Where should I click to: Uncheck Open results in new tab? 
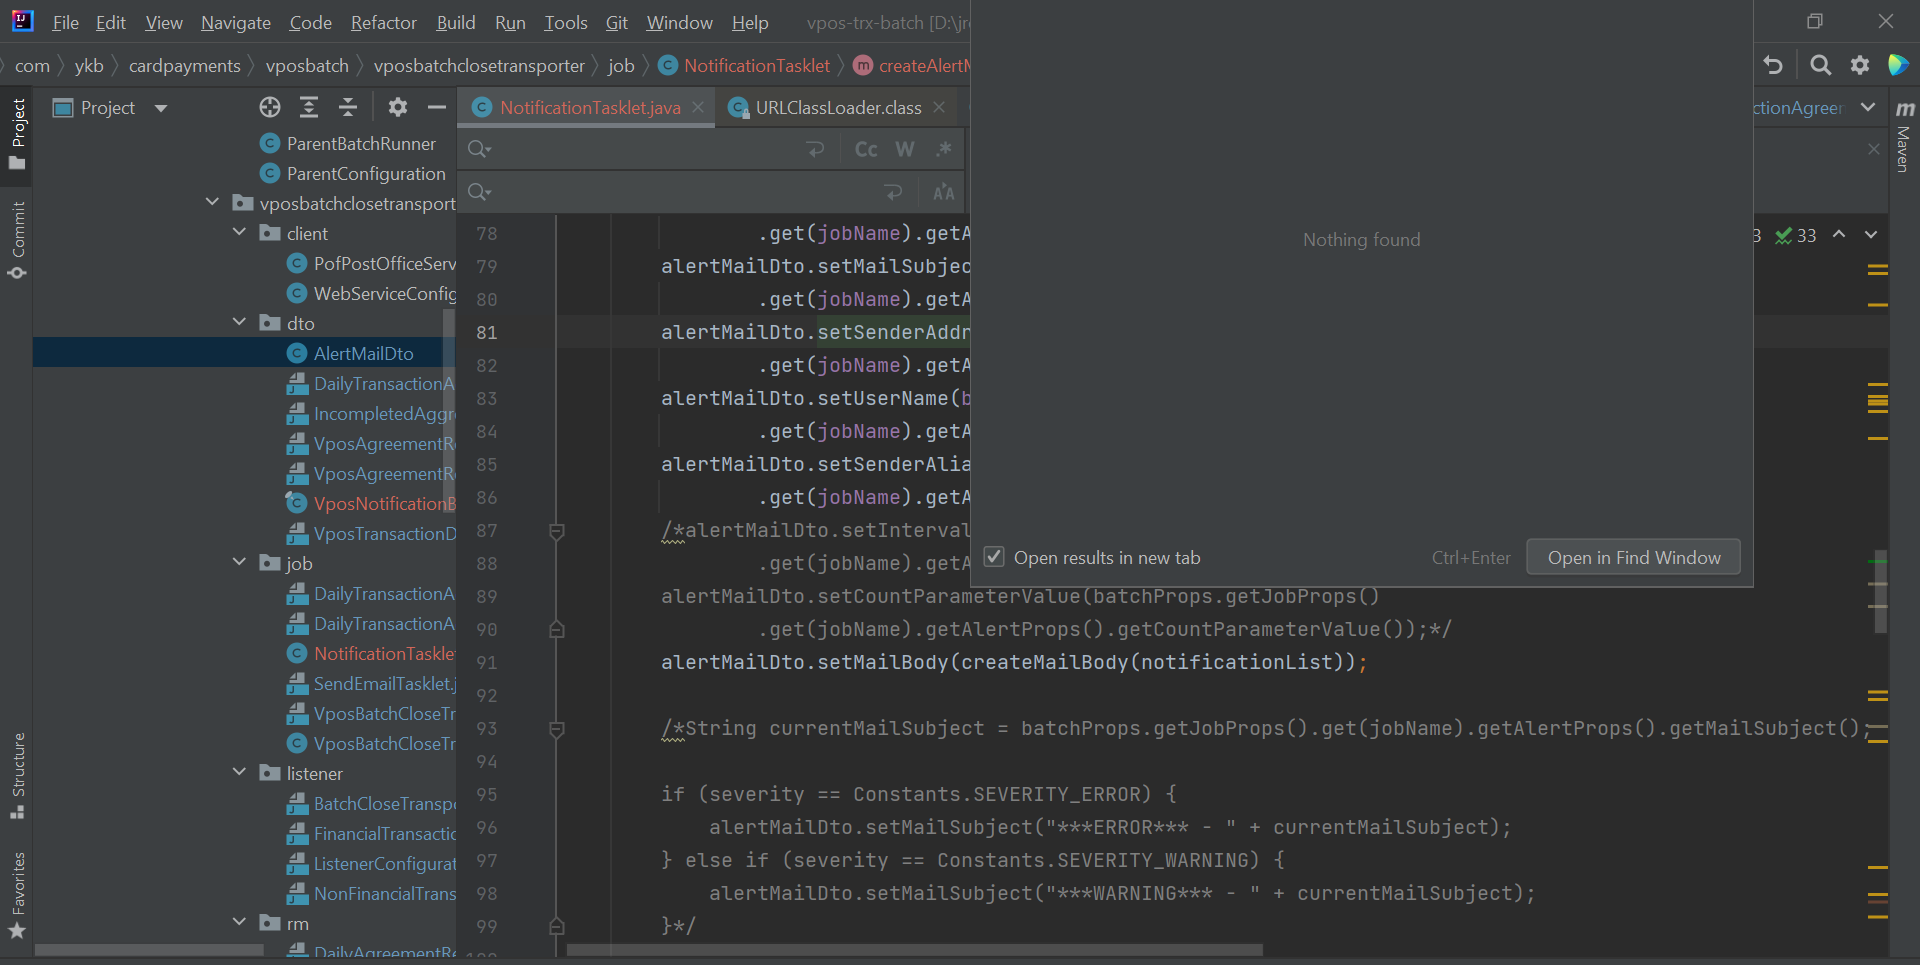pos(994,557)
